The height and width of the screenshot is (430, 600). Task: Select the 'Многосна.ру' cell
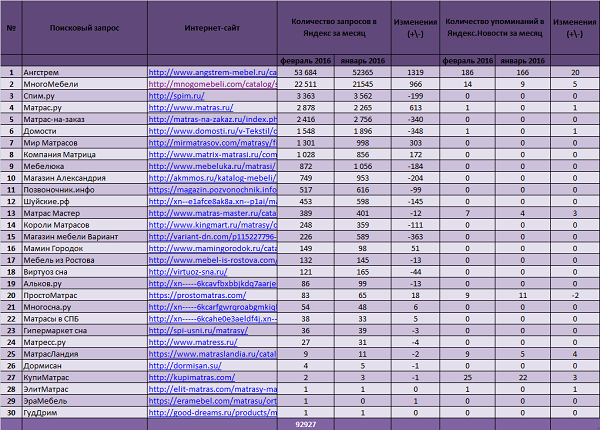tap(85, 307)
